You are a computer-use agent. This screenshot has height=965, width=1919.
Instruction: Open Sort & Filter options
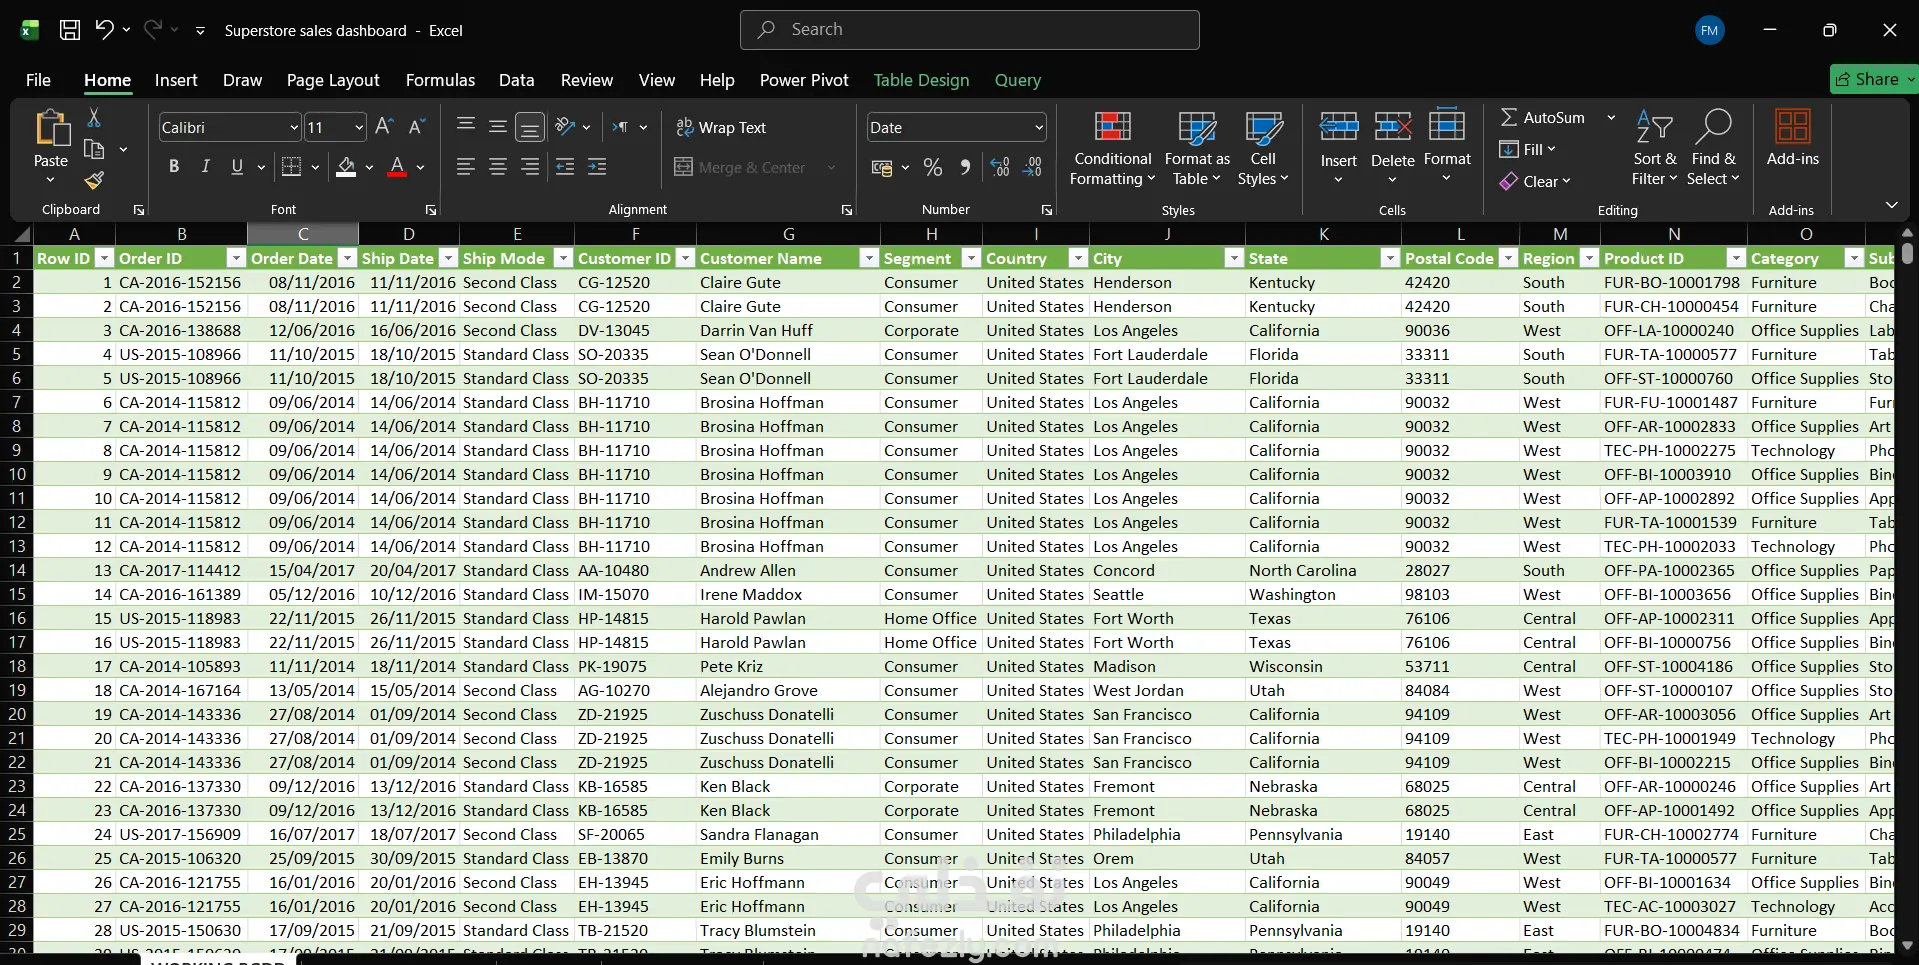(1655, 148)
